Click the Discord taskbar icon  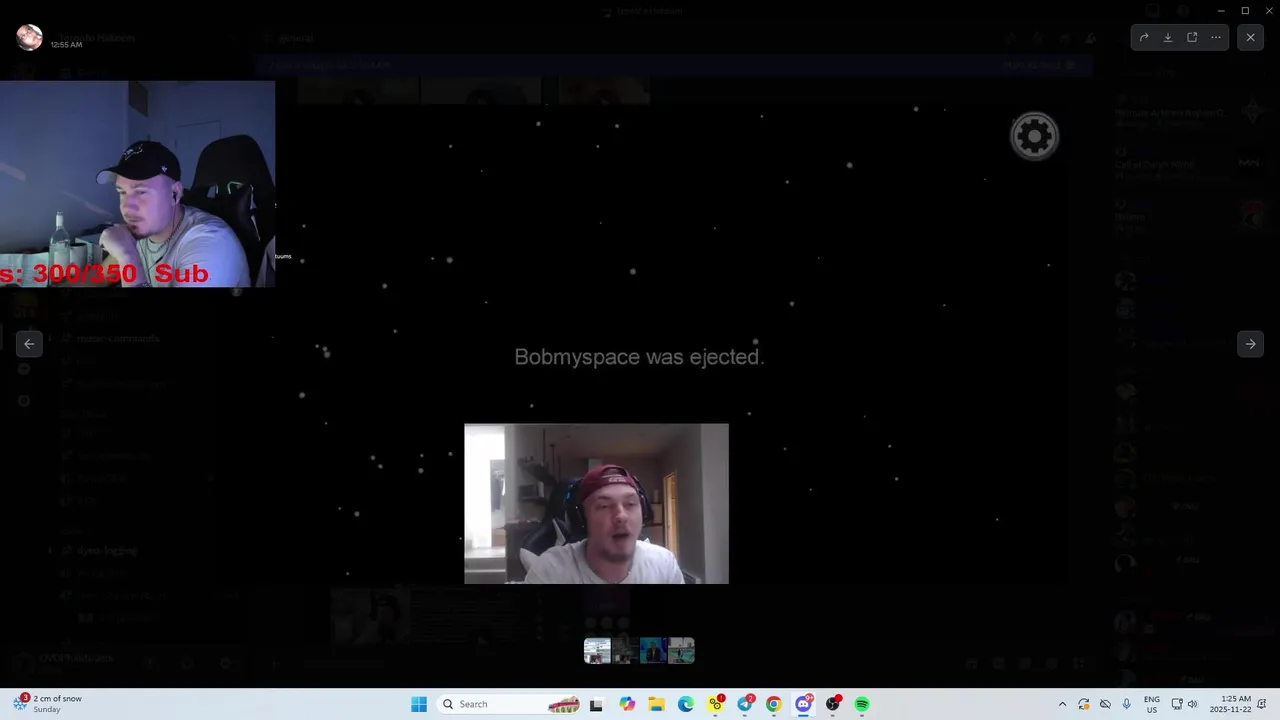[x=803, y=704]
